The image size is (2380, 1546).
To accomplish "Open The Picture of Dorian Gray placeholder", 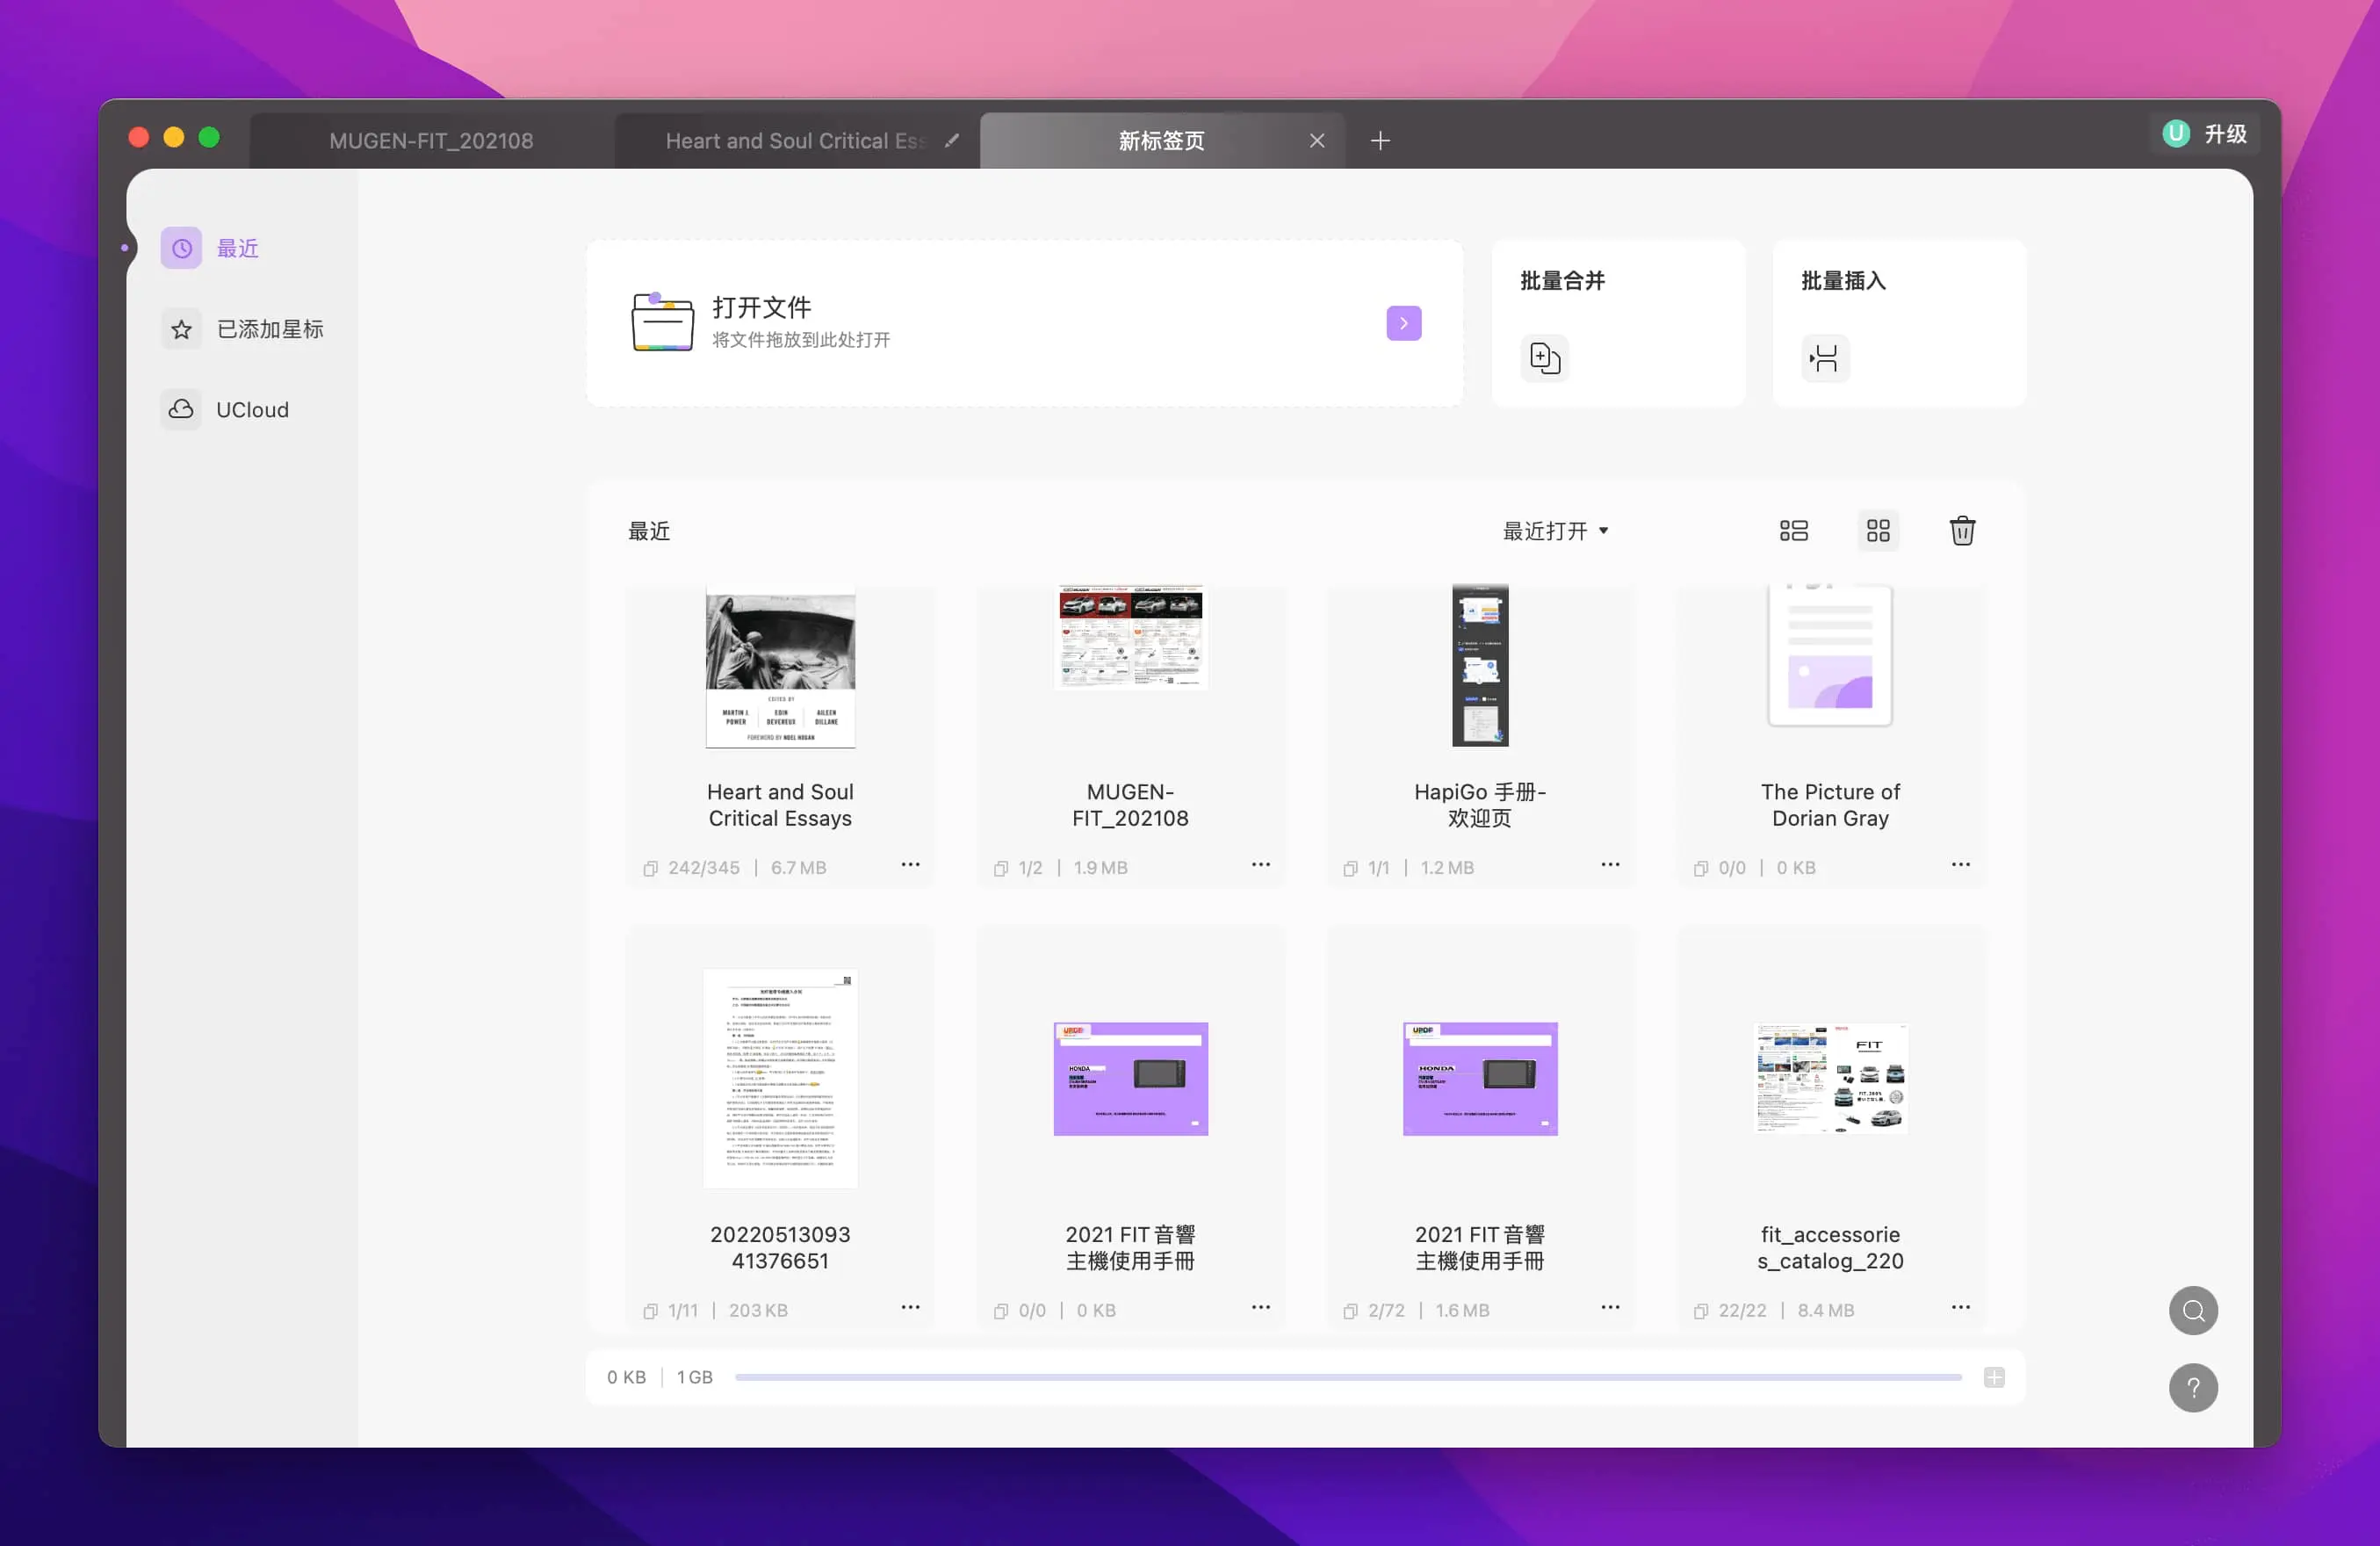I will pos(1830,656).
